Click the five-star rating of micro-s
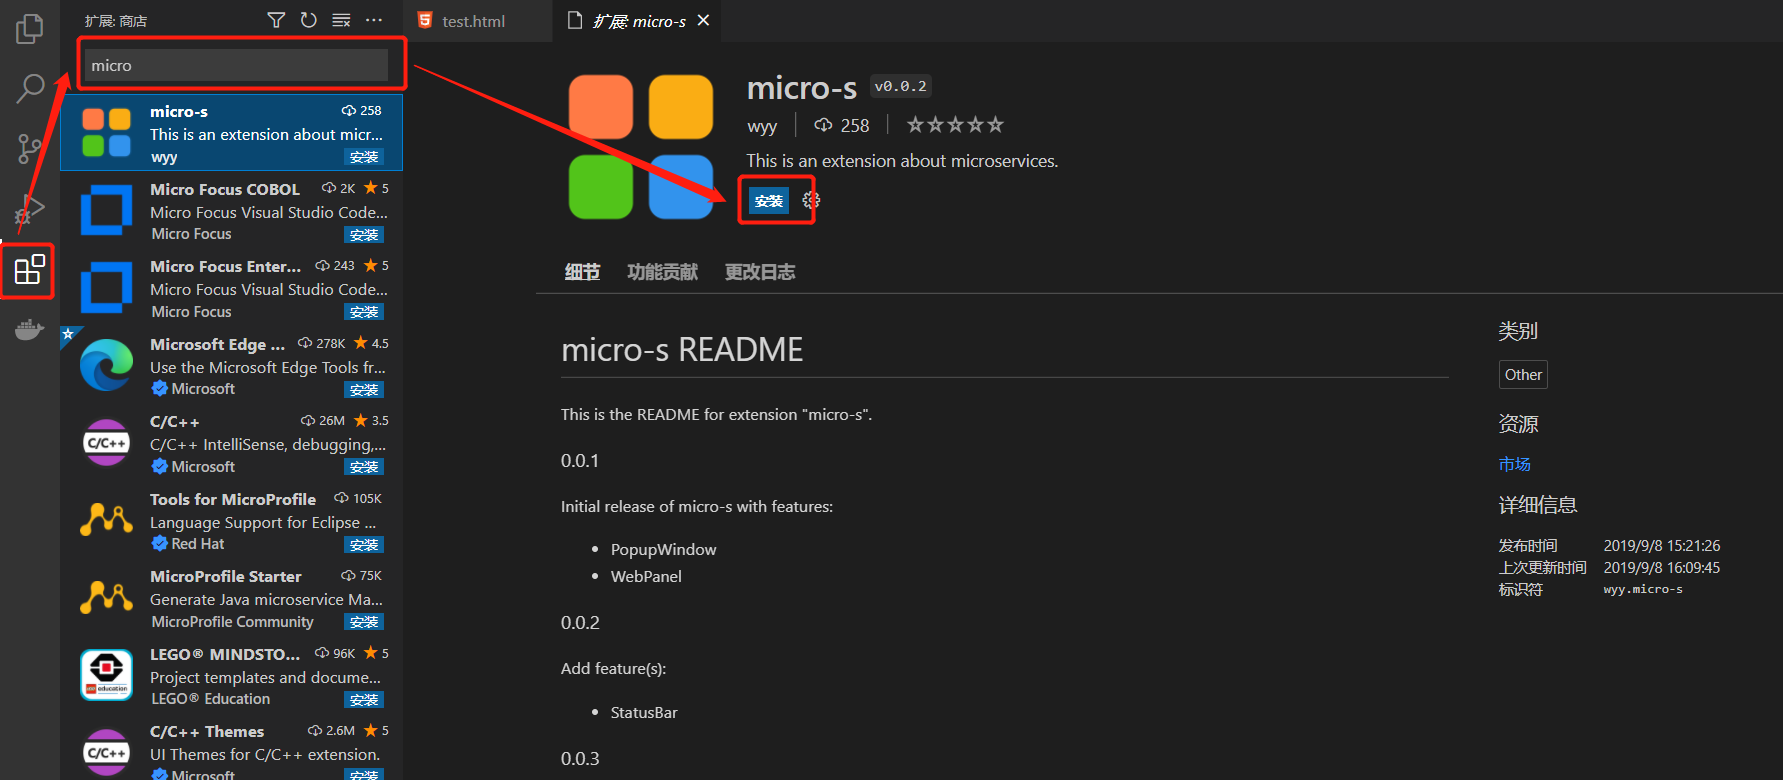 (955, 125)
